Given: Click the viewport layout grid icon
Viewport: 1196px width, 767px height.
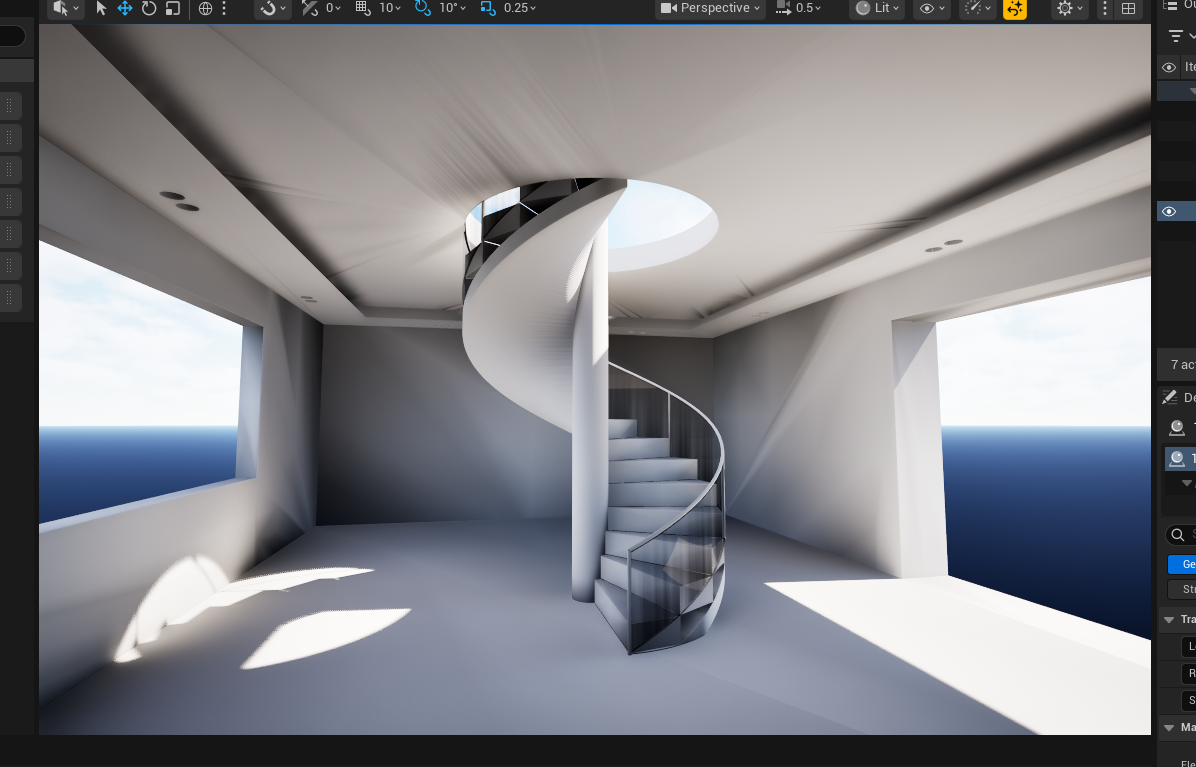Looking at the screenshot, I should pos(1128,8).
